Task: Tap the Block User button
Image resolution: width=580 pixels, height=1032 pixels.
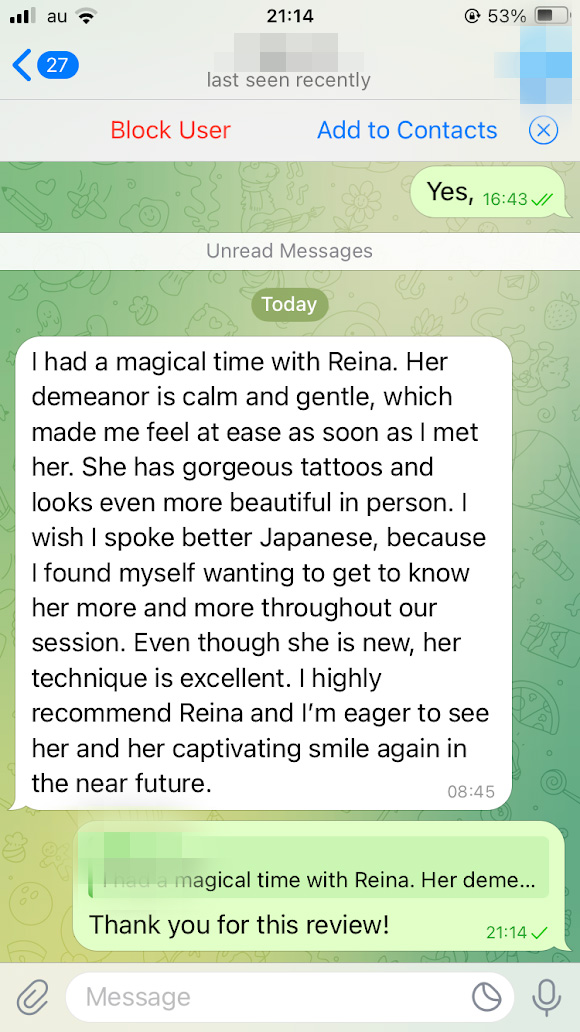Action: [171, 130]
